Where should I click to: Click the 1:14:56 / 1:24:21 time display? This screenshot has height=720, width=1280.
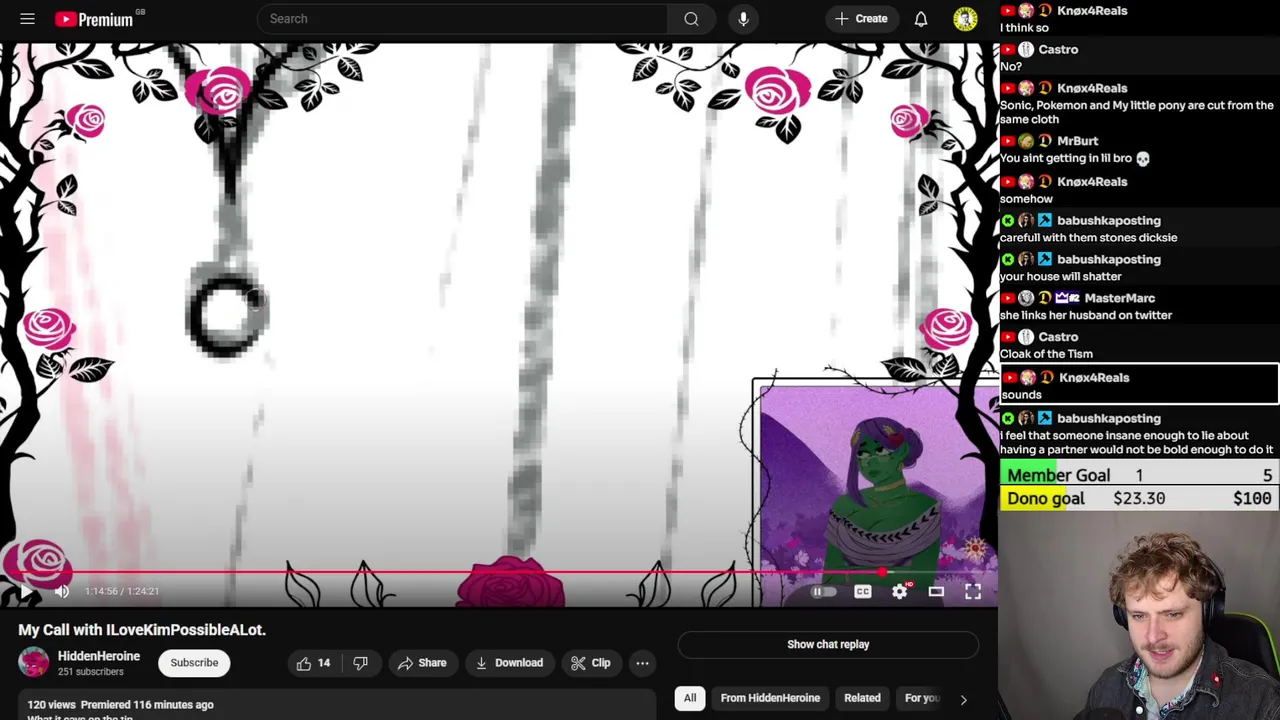pos(122,591)
